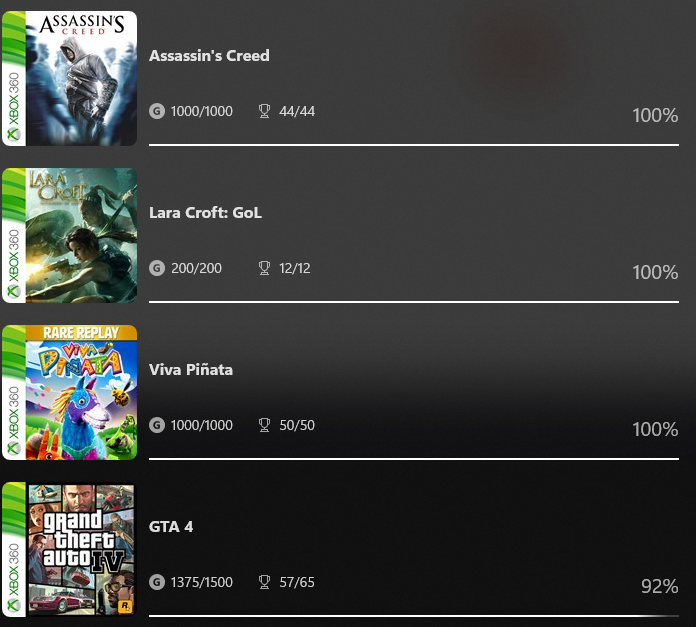This screenshot has height=627, width=696.
Task: Click the trophy icon for Assassin's Creed
Action: (x=264, y=111)
